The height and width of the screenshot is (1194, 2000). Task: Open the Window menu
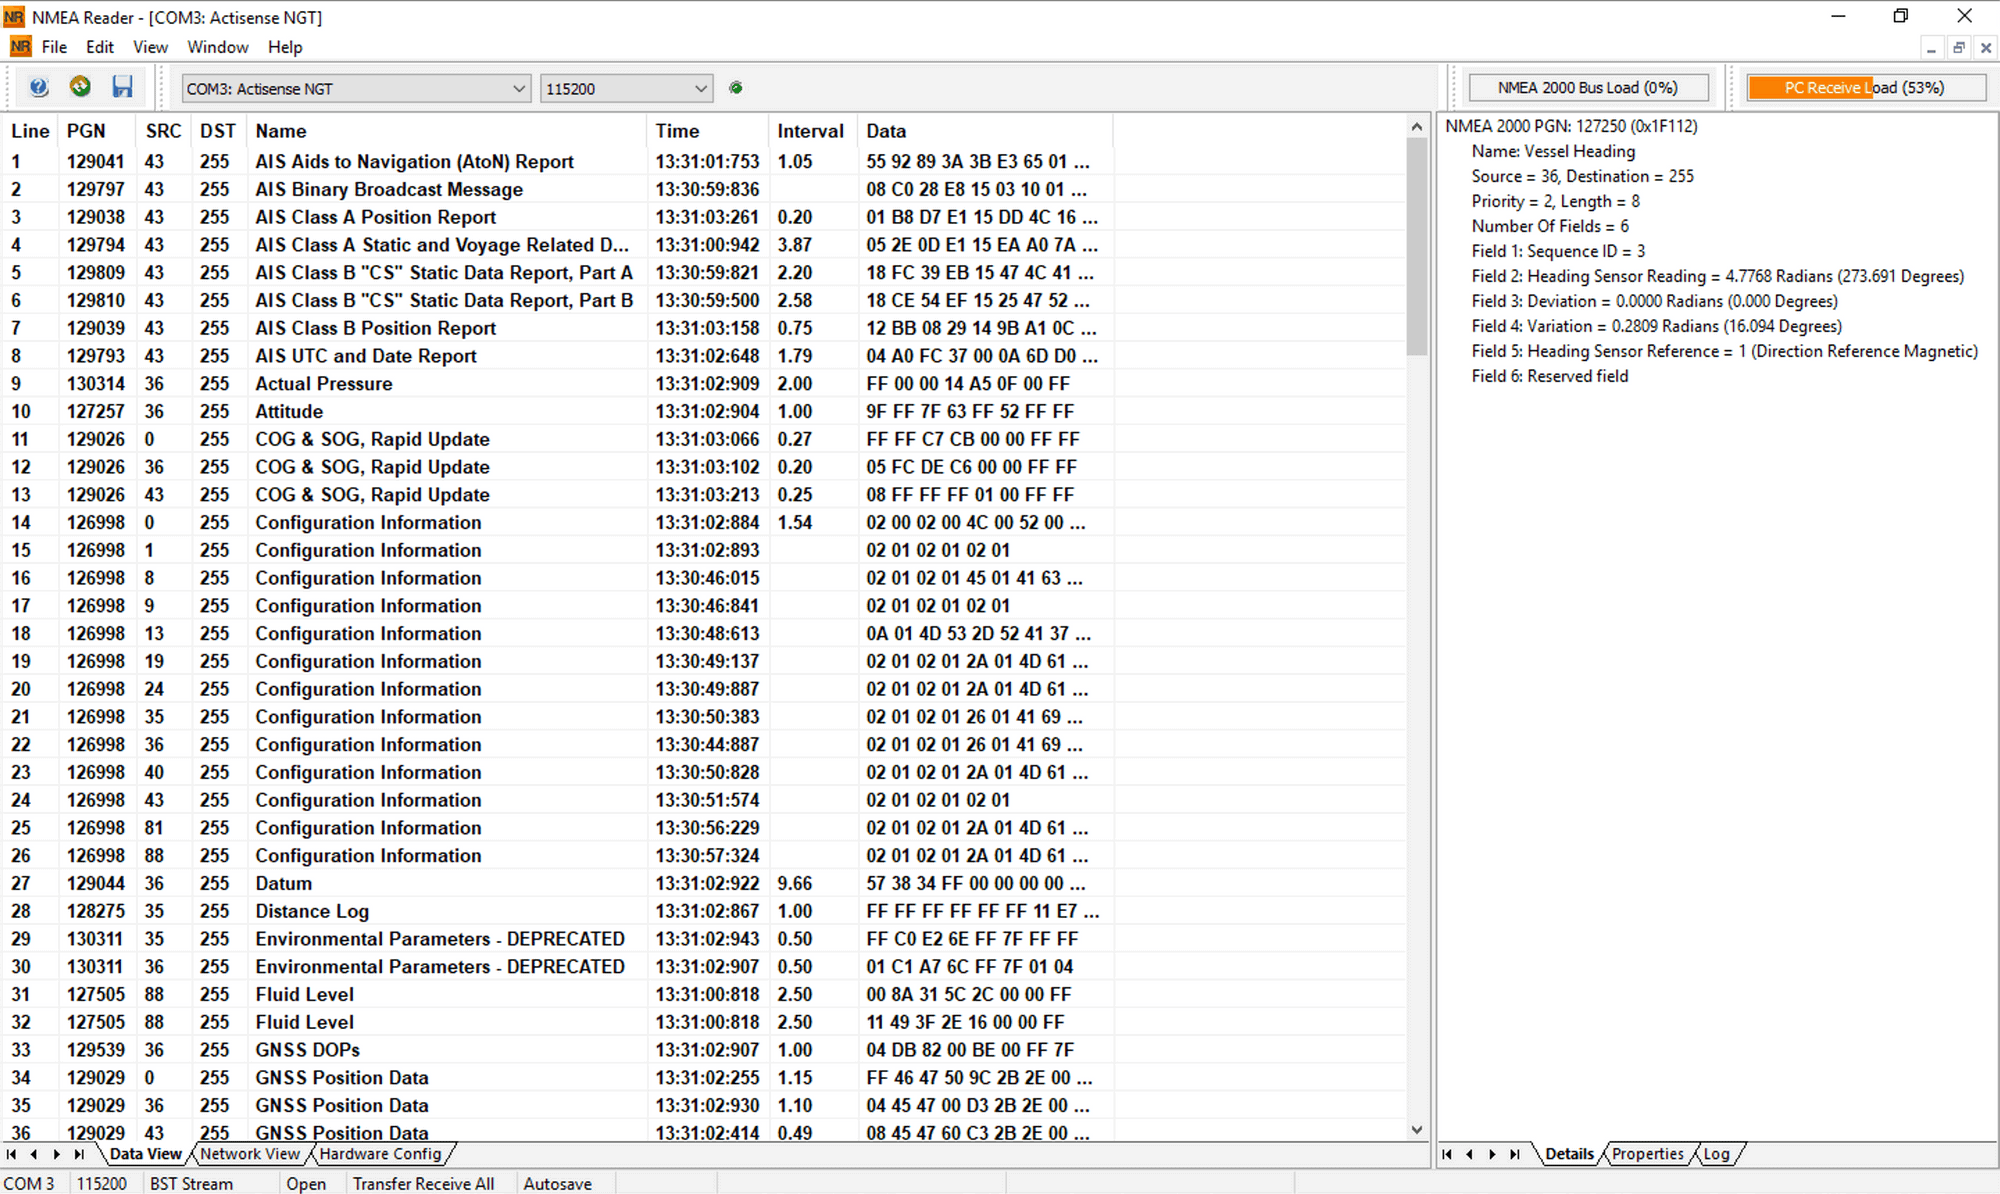(217, 47)
